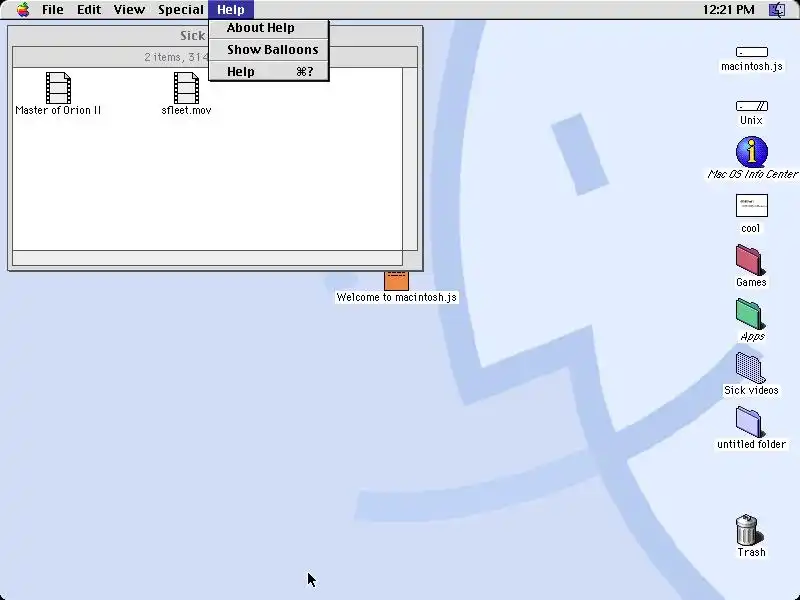Screen dimensions: 800x600
Task: Select the sfleet.mov movie file icon
Action: click(186, 88)
